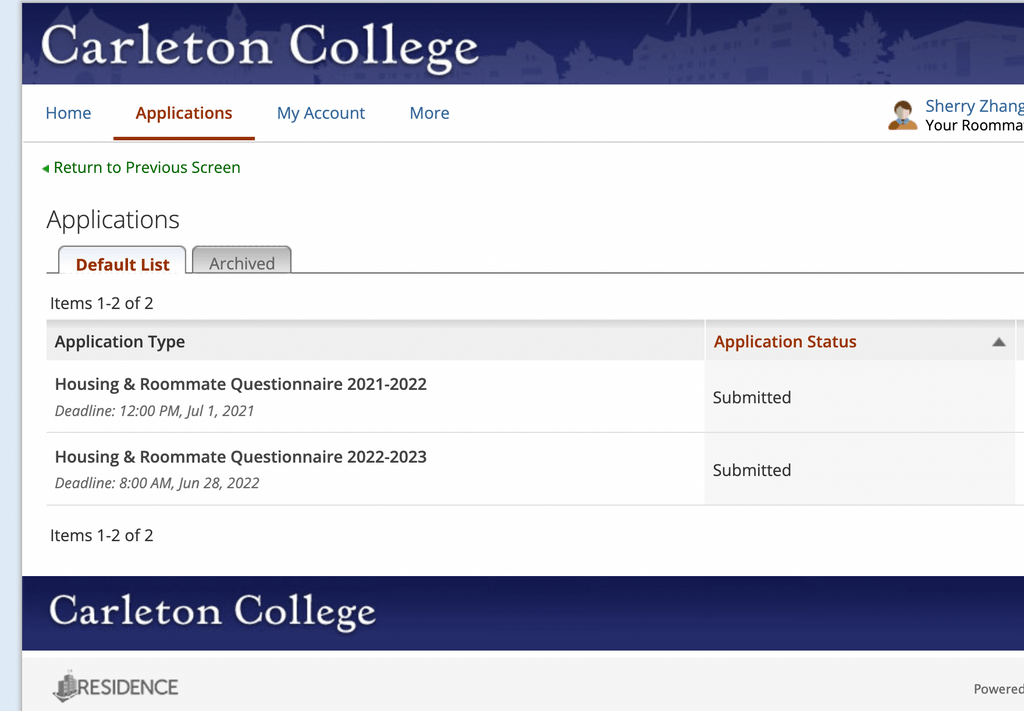Click the user avatar icon

pyautogui.click(x=903, y=115)
